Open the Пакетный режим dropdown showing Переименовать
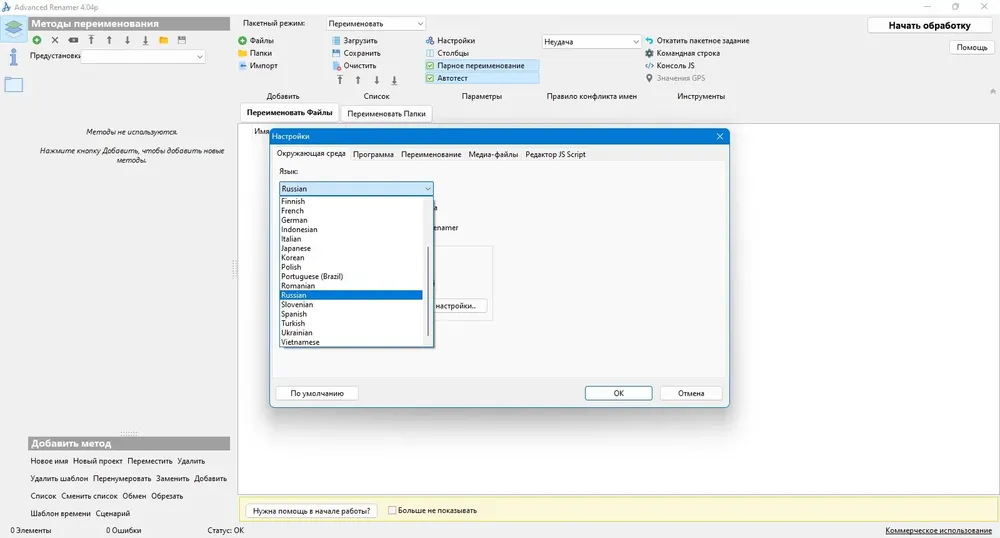This screenshot has width=1000, height=538. coord(376,24)
